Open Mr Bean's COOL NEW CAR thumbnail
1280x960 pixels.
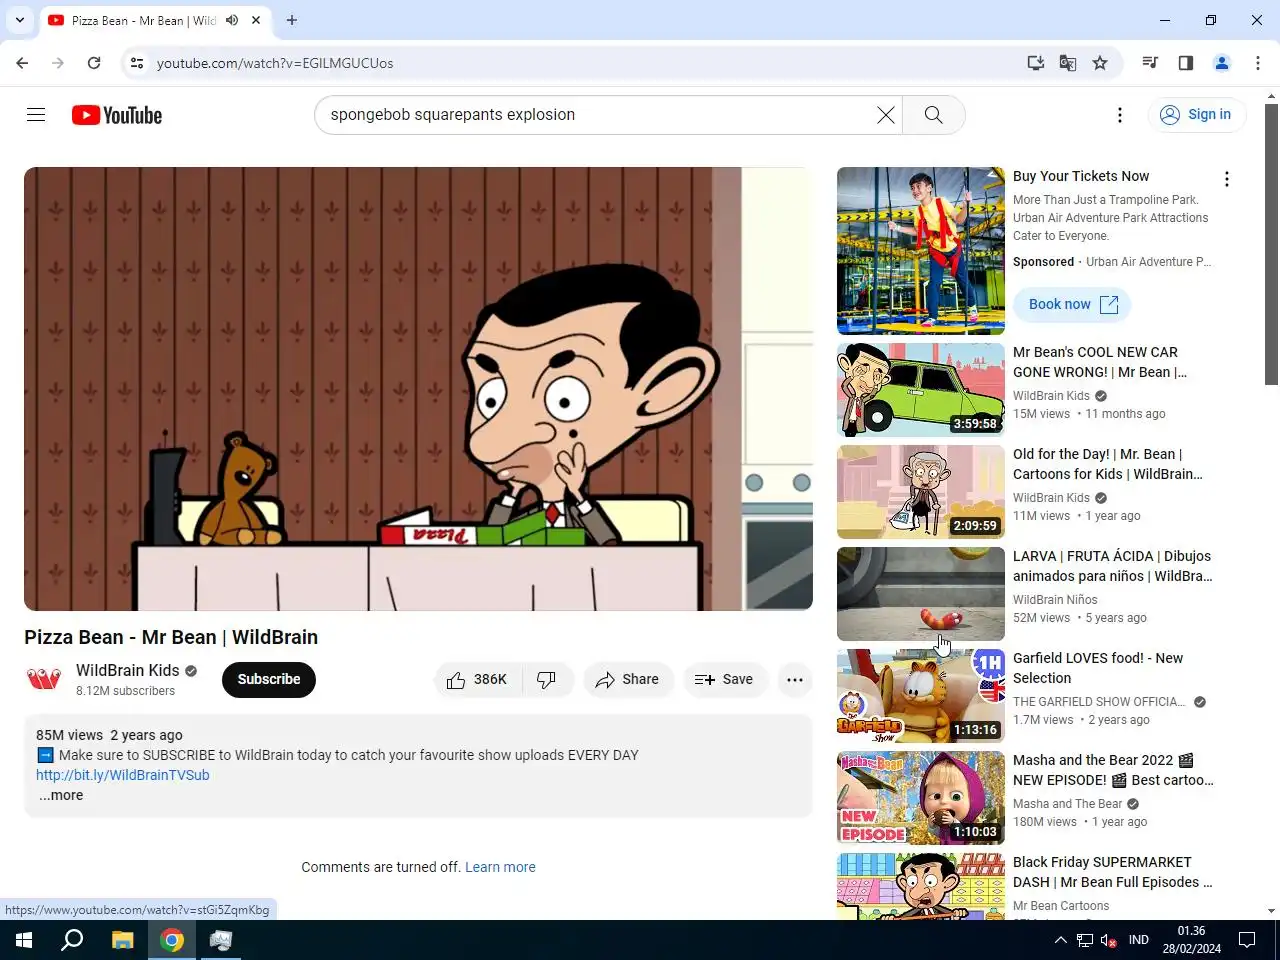[x=921, y=390]
